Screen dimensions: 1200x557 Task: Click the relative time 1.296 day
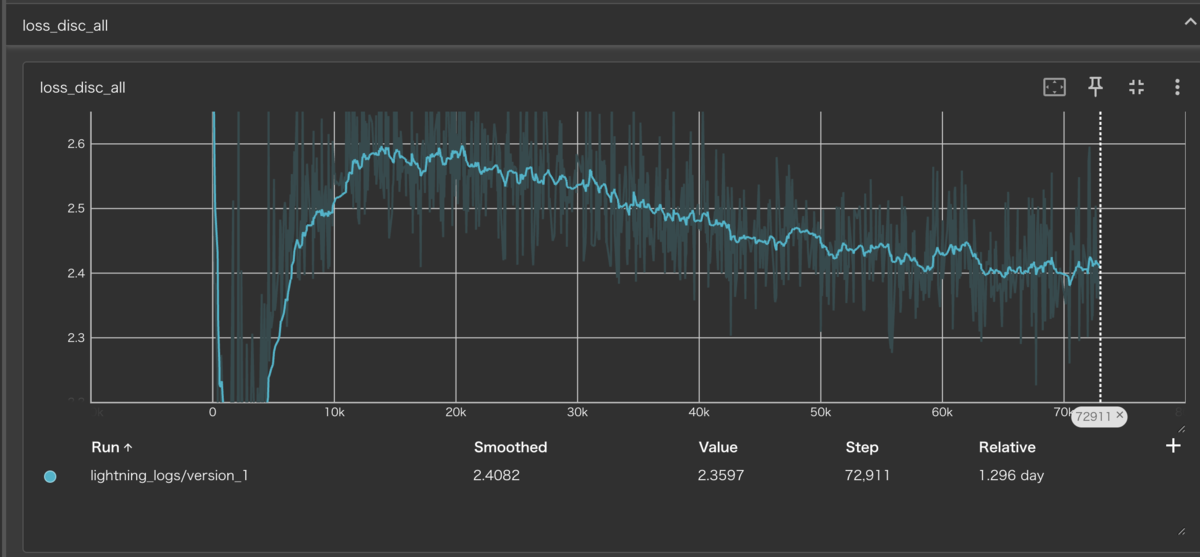tap(1011, 476)
